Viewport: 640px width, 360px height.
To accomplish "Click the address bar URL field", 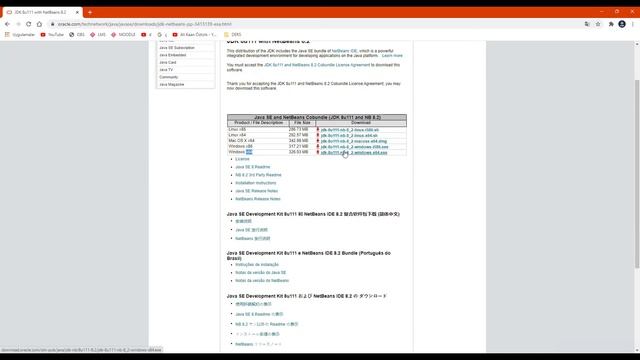I will coord(314,24).
